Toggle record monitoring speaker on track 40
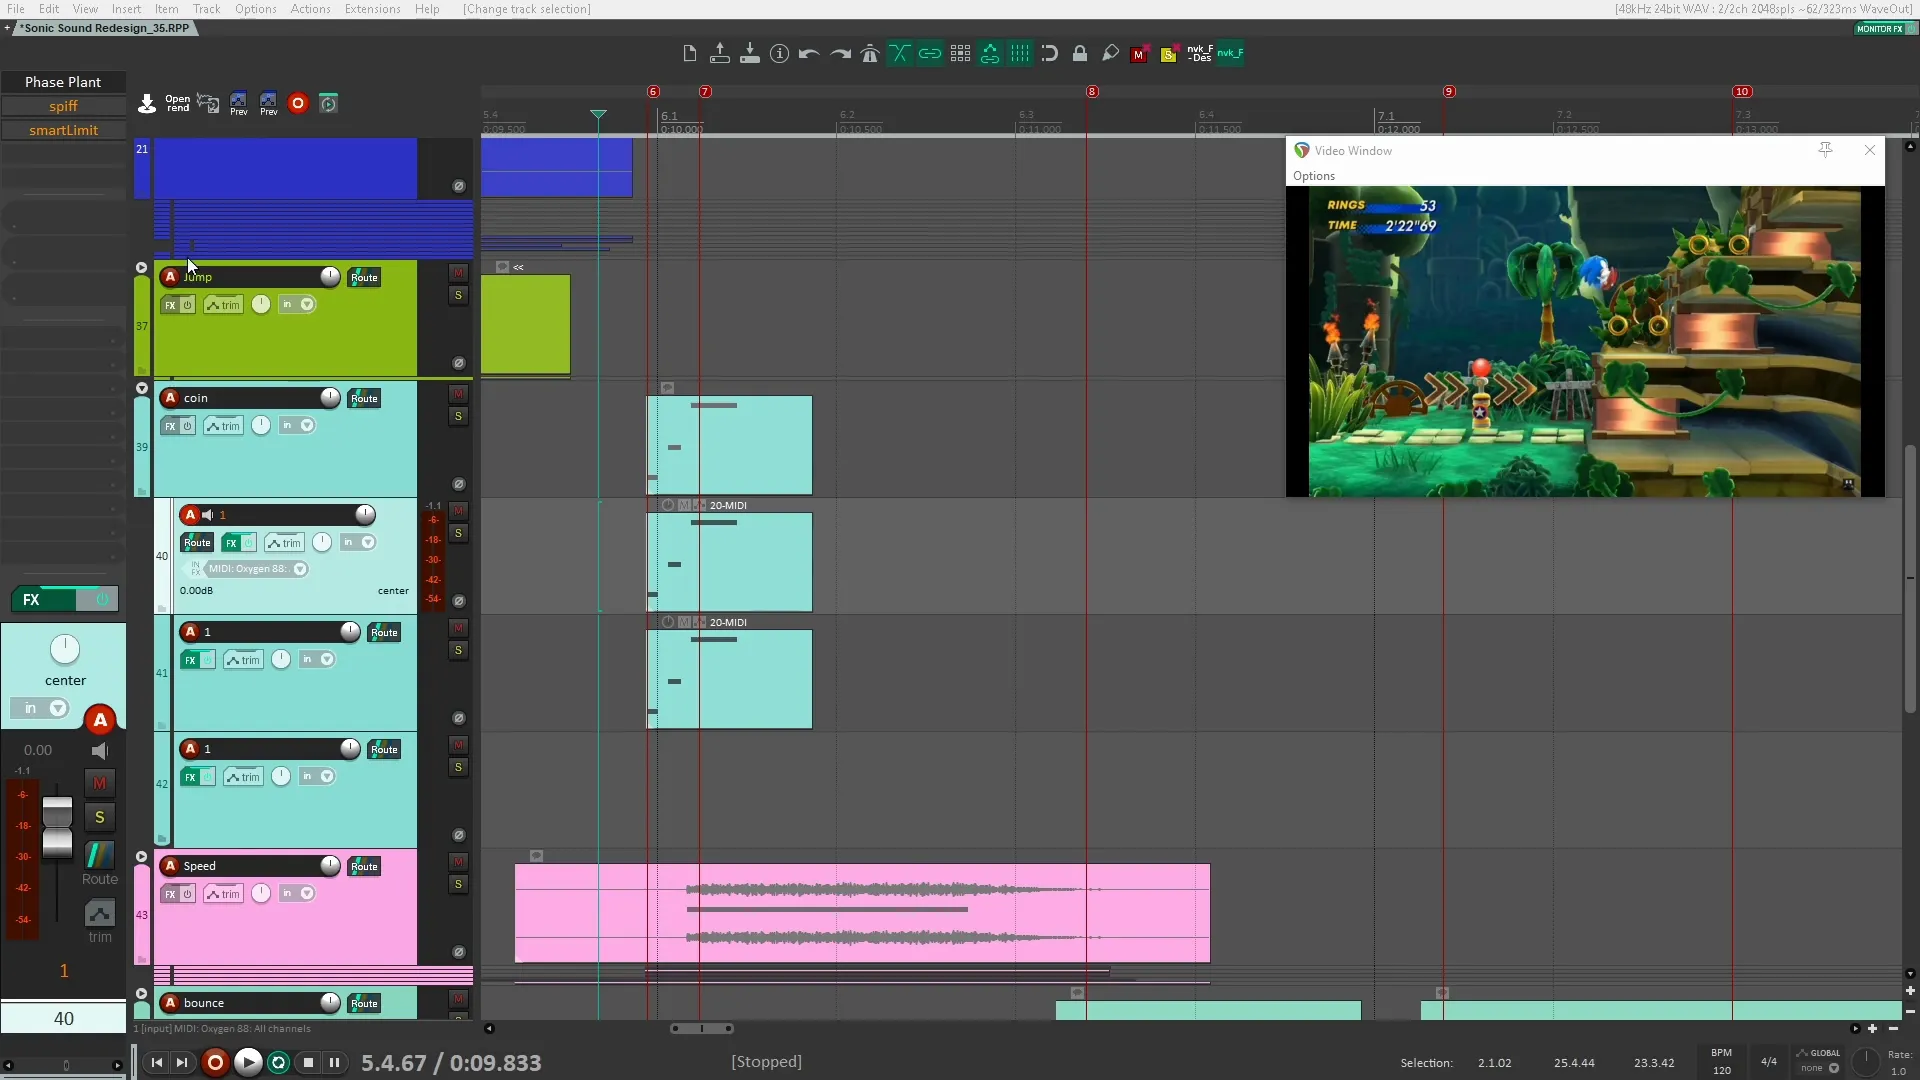This screenshot has height=1080, width=1920. pyautogui.click(x=208, y=515)
